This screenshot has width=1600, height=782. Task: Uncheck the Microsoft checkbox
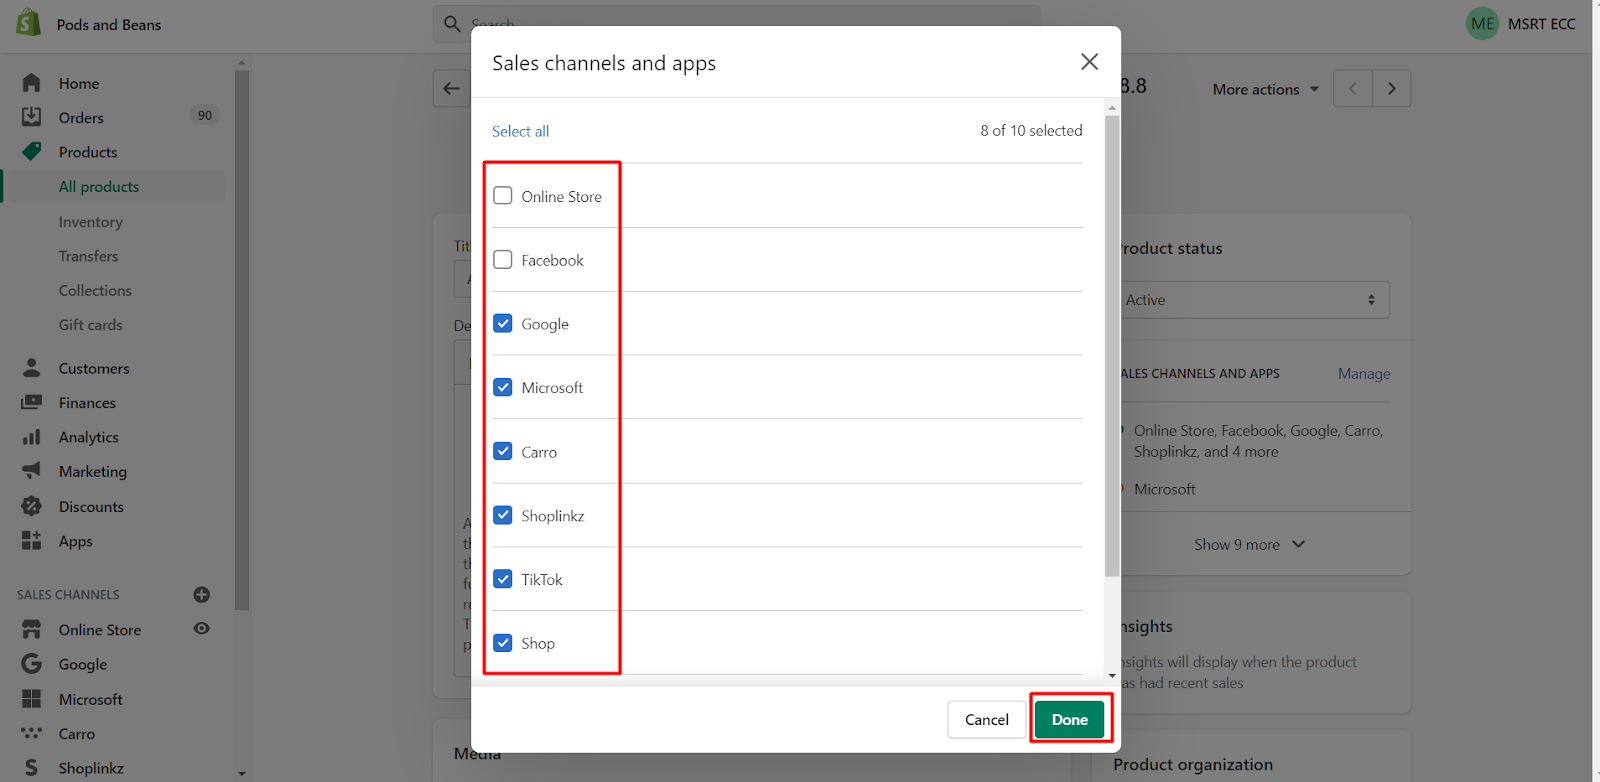tap(503, 387)
